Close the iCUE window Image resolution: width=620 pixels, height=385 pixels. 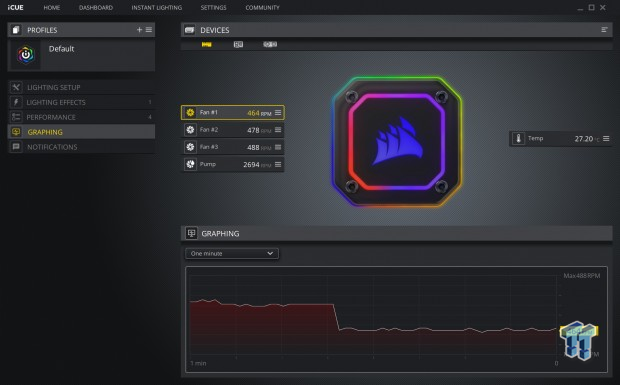(603, 8)
